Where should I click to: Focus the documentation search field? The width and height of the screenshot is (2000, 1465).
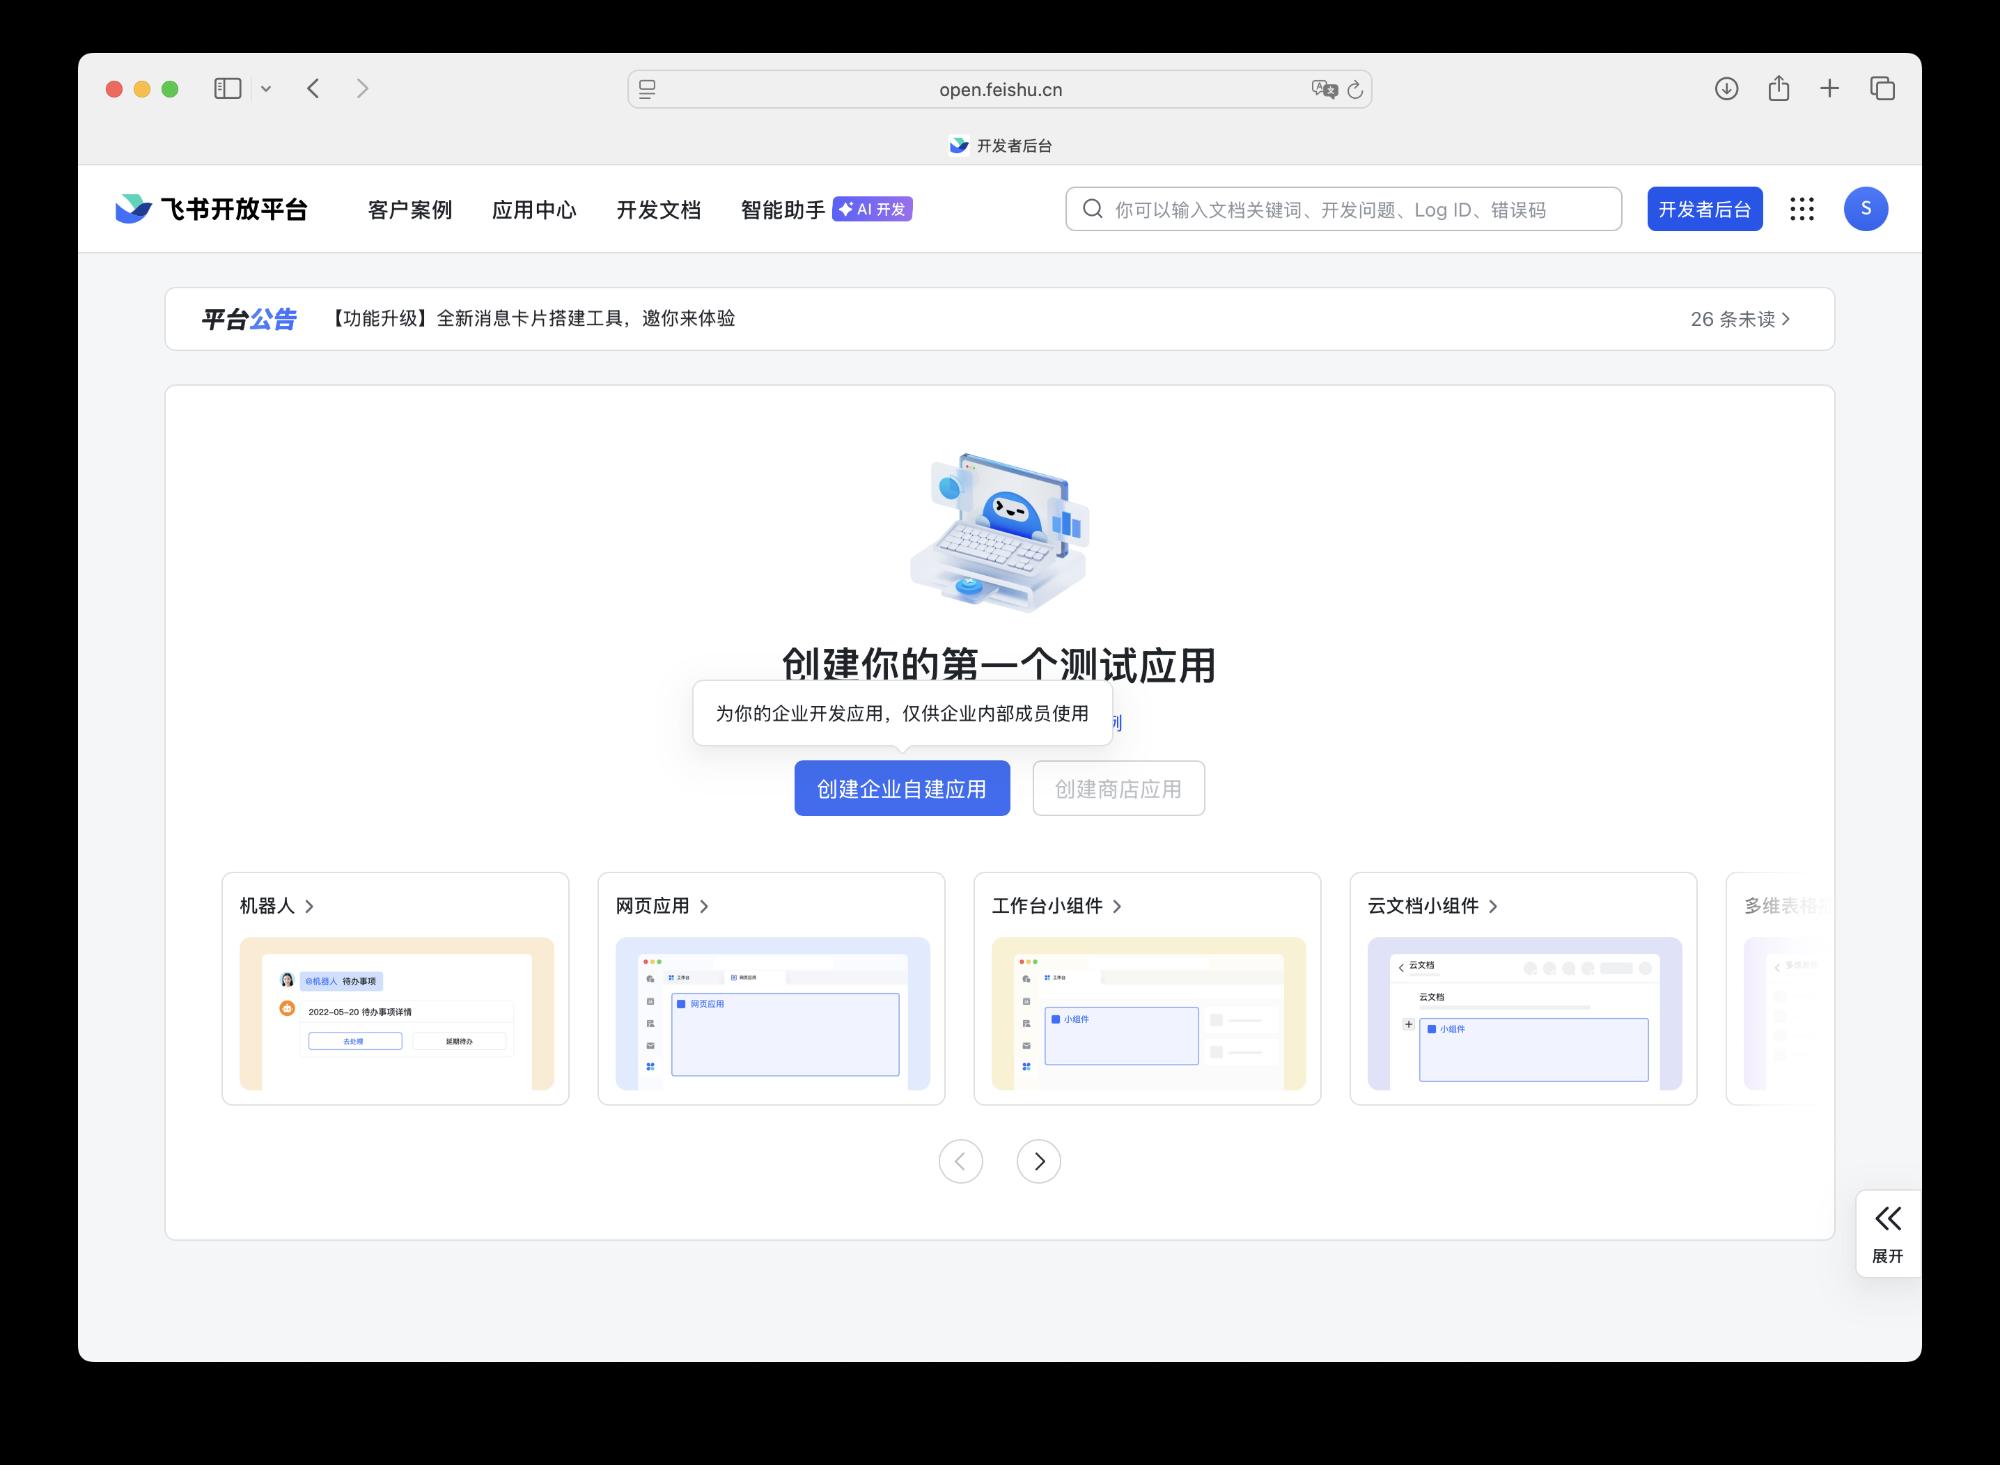[x=1343, y=210]
